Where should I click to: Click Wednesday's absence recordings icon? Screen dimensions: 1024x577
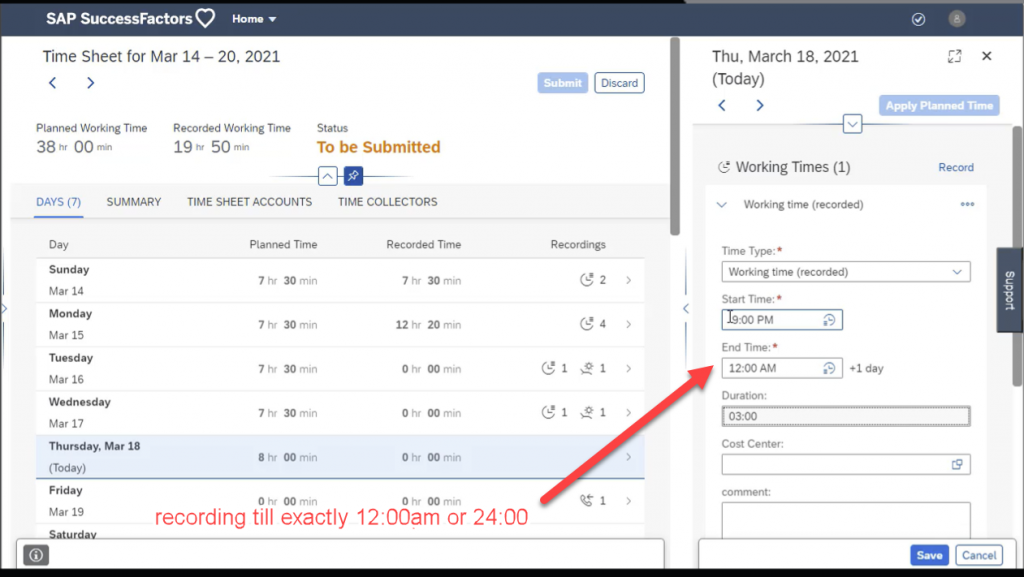click(586, 413)
